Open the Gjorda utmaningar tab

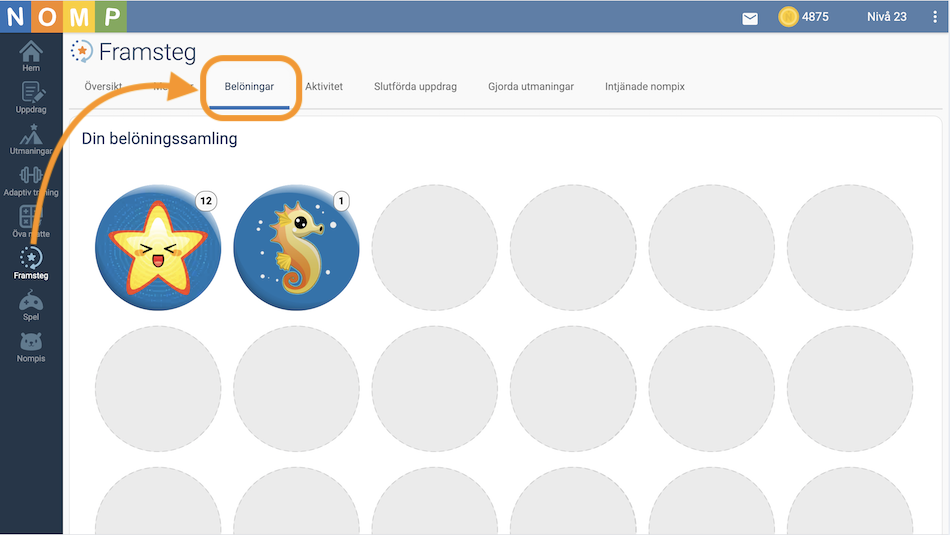click(x=531, y=87)
